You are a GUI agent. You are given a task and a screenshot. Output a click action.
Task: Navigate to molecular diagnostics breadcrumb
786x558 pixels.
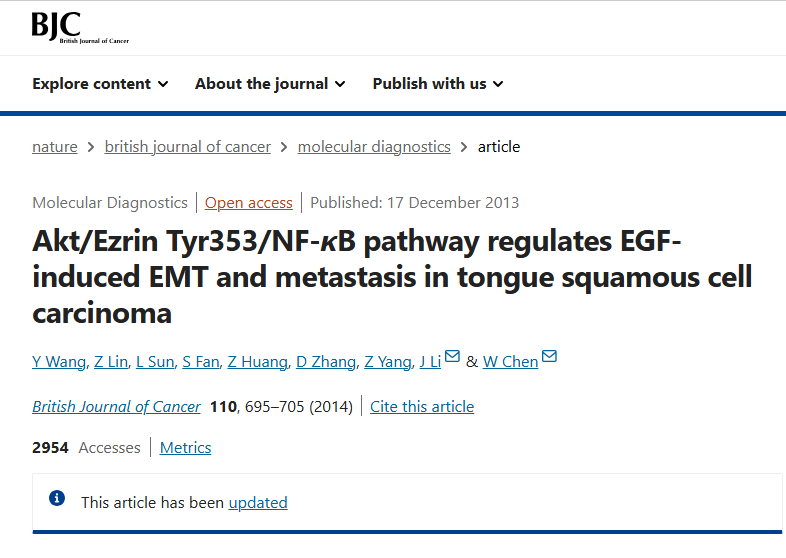(x=374, y=147)
